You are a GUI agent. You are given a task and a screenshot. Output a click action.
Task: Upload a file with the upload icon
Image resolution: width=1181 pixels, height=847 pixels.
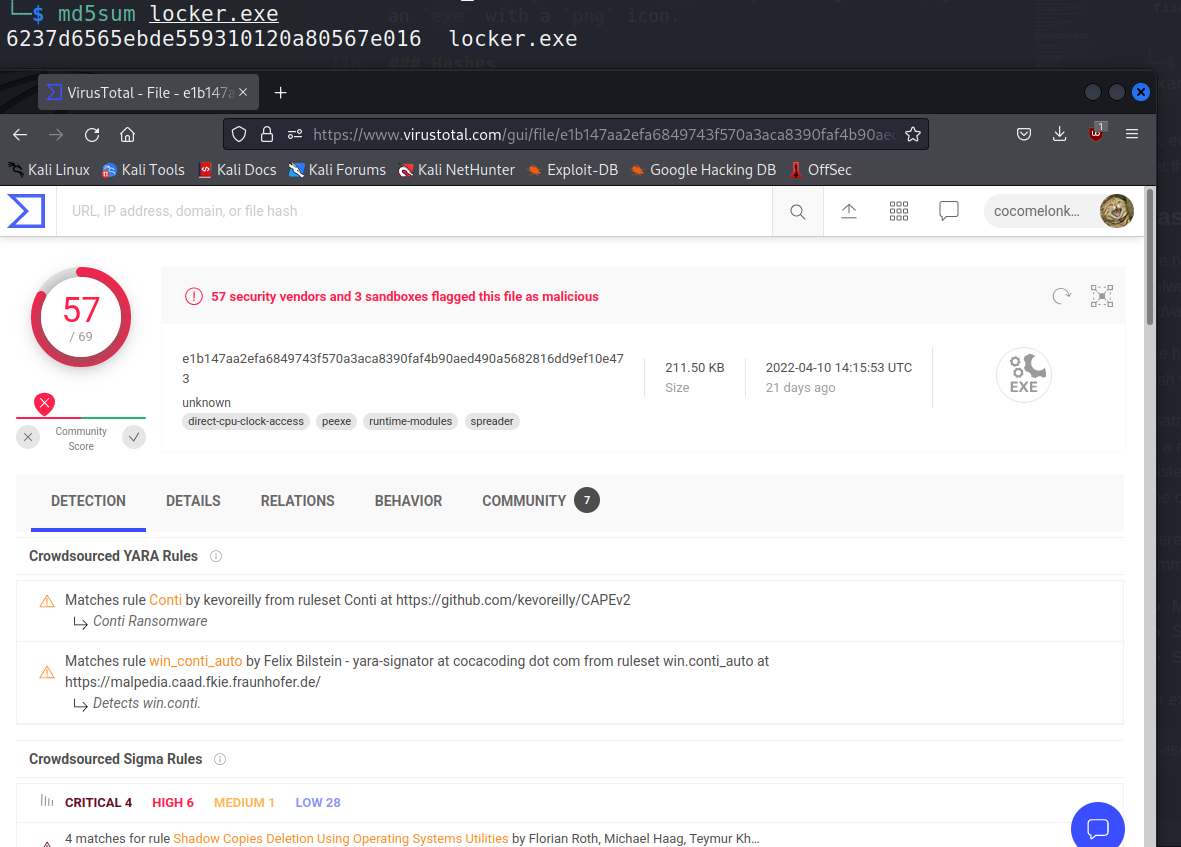(849, 212)
